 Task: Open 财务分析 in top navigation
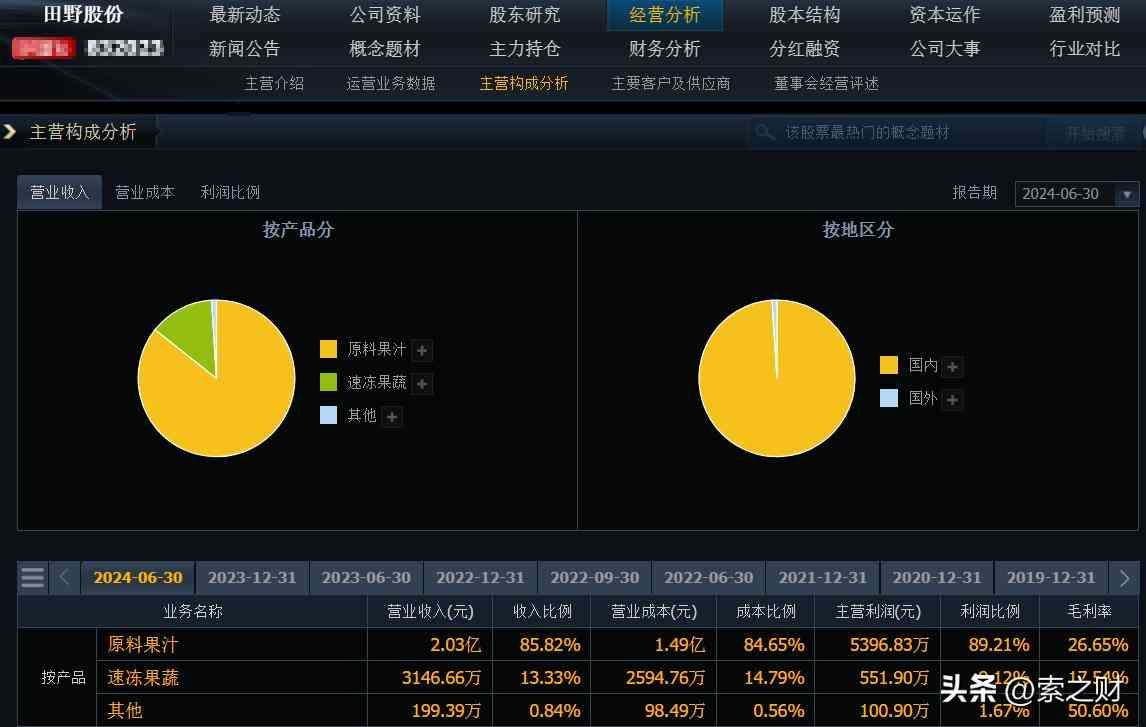click(x=664, y=48)
